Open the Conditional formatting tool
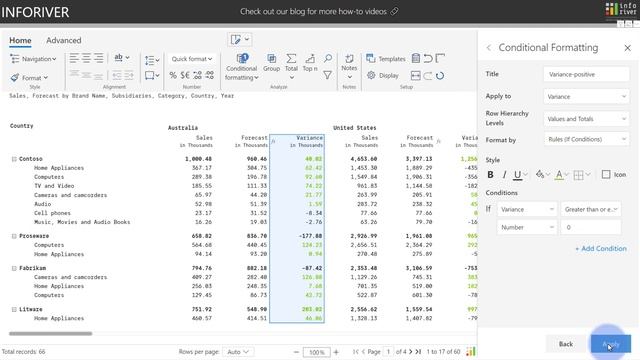 pyautogui.click(x=242, y=67)
